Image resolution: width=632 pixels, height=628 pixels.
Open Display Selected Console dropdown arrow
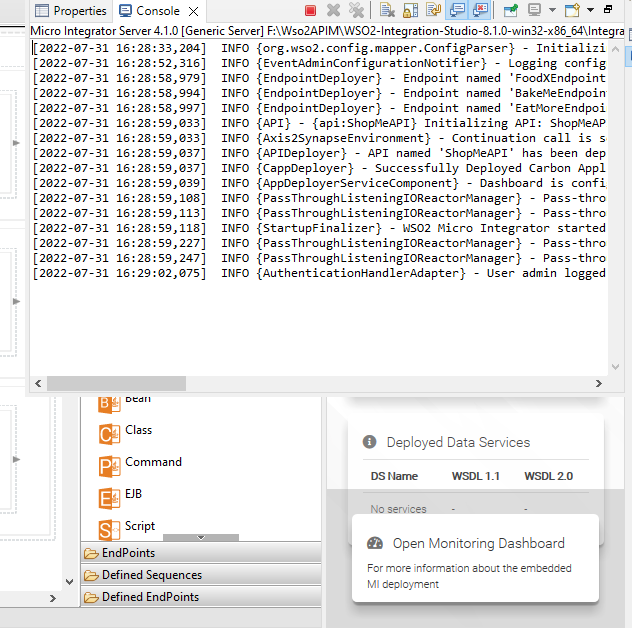click(552, 10)
